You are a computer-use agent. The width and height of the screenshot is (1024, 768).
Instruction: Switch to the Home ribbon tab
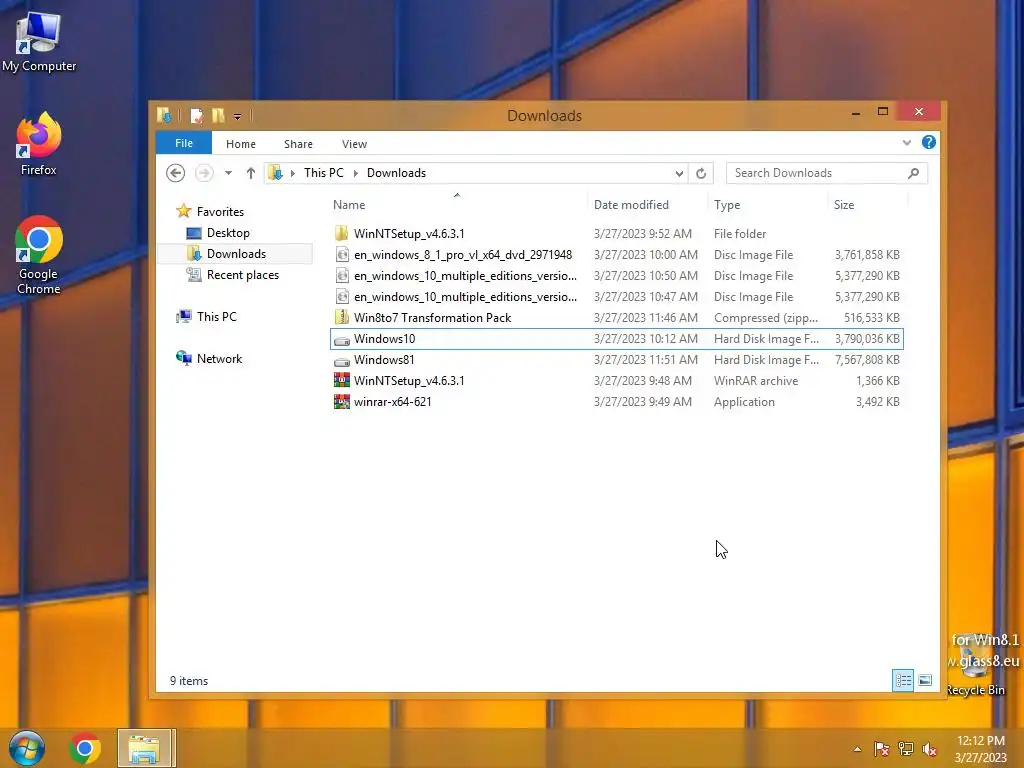click(240, 144)
